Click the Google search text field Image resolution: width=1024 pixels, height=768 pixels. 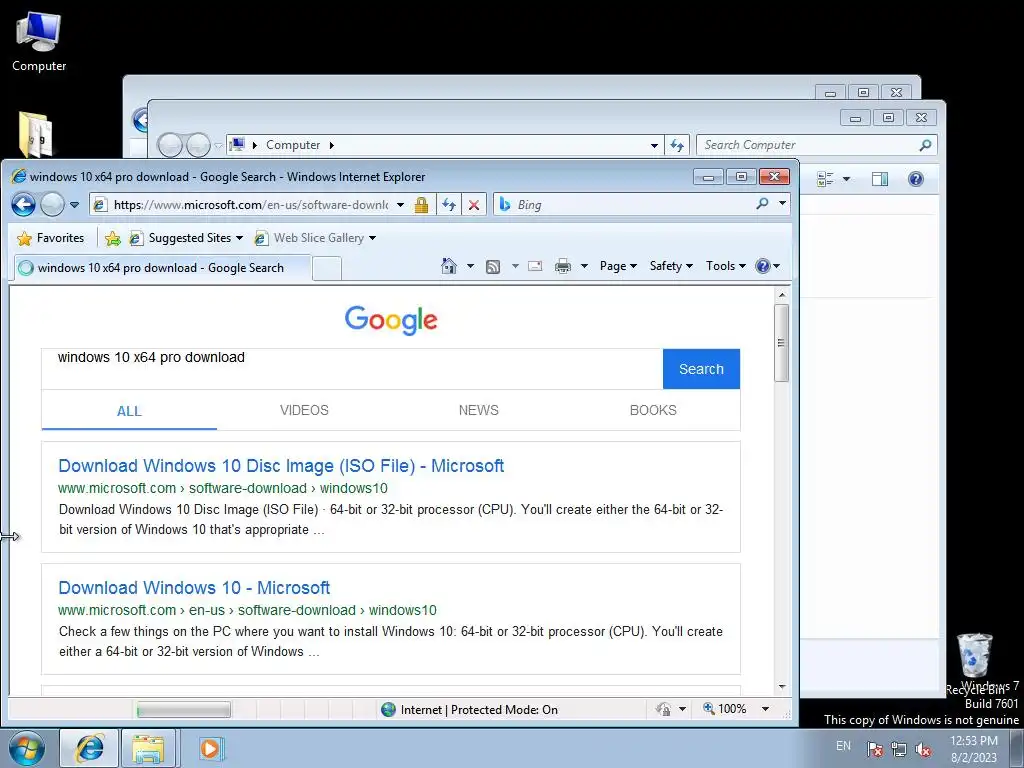tap(353, 369)
